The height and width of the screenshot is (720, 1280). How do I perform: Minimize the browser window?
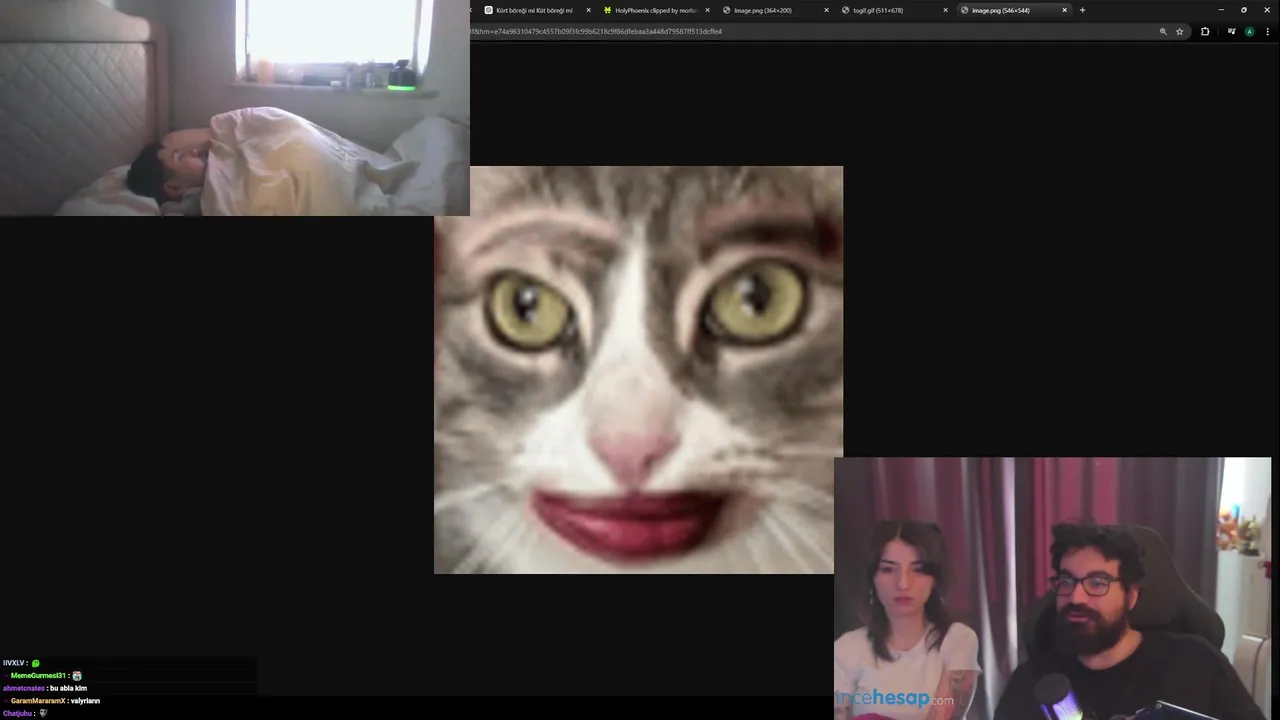coord(1221,10)
